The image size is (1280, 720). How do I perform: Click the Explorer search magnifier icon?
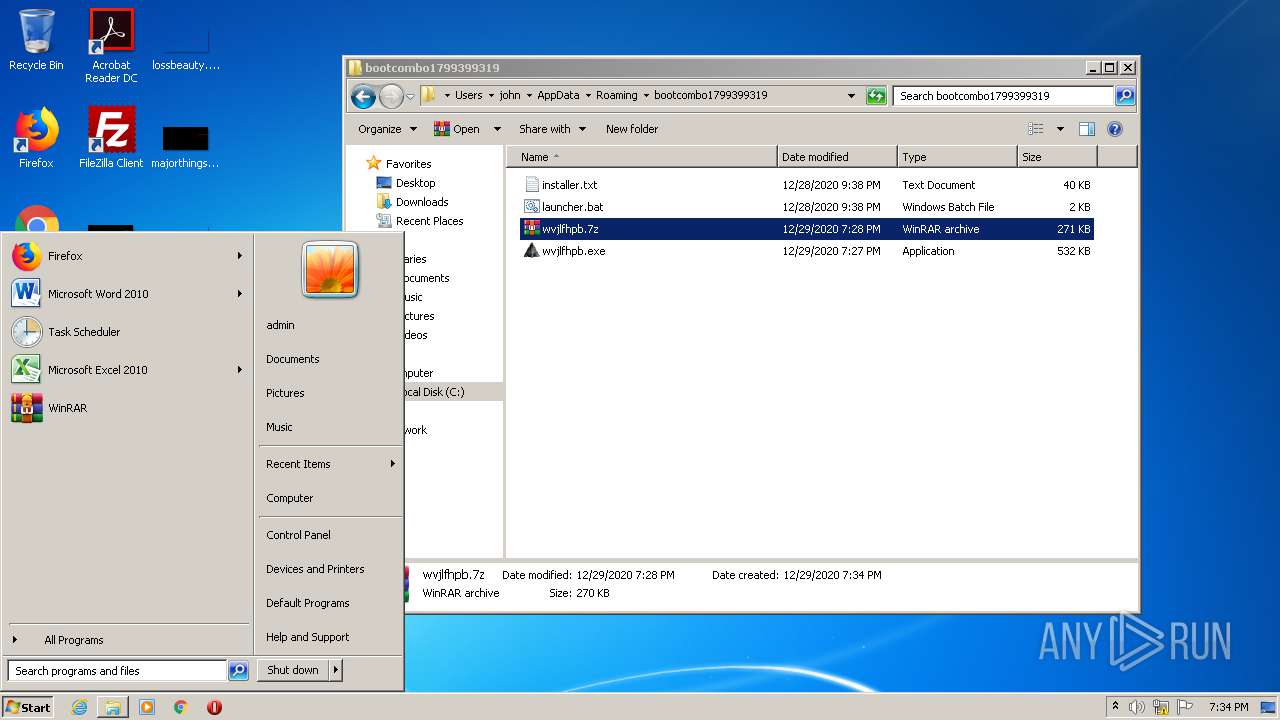1125,96
